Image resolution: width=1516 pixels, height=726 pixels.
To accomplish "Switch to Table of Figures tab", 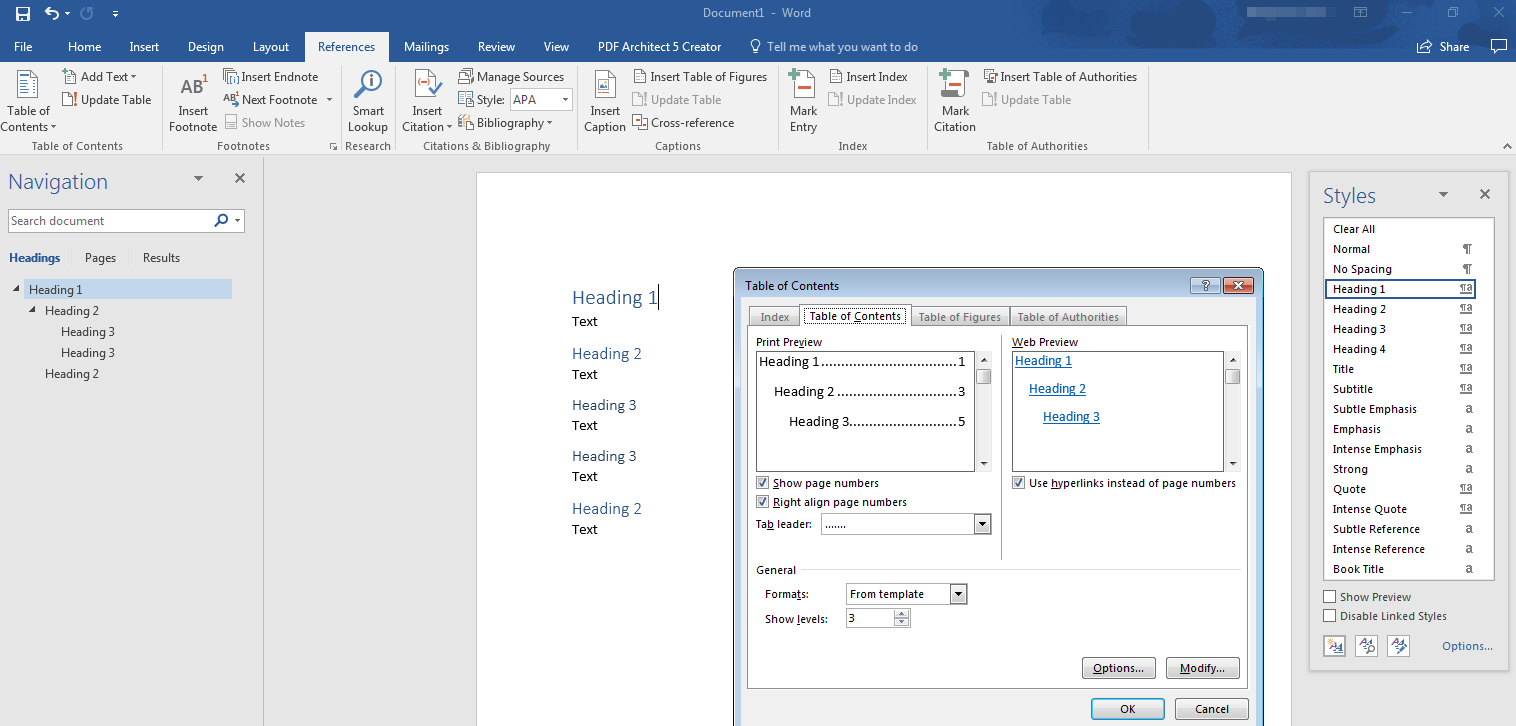I will (959, 317).
